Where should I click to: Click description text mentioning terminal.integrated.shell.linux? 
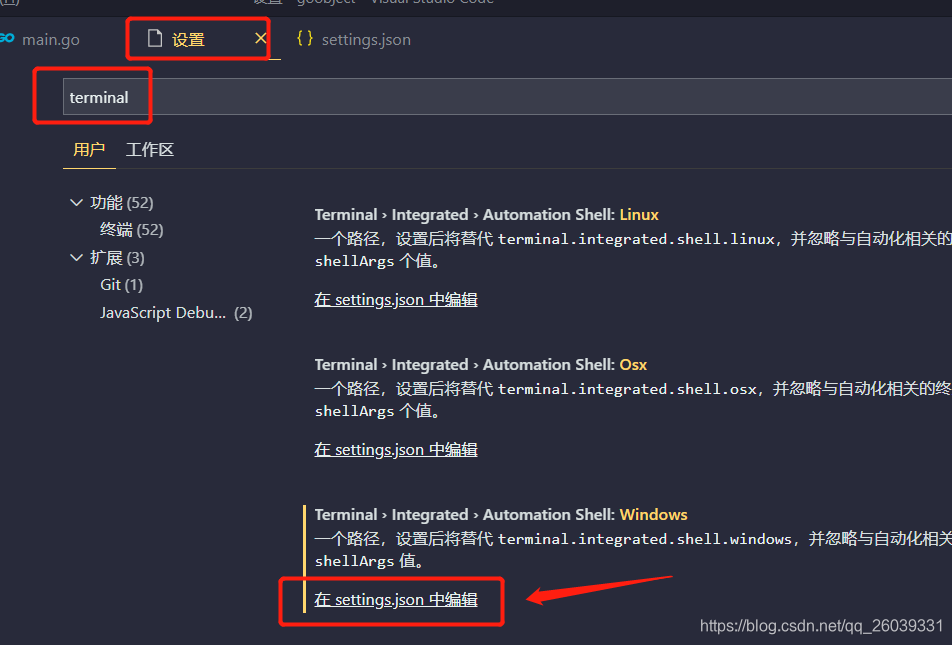pos(633,250)
